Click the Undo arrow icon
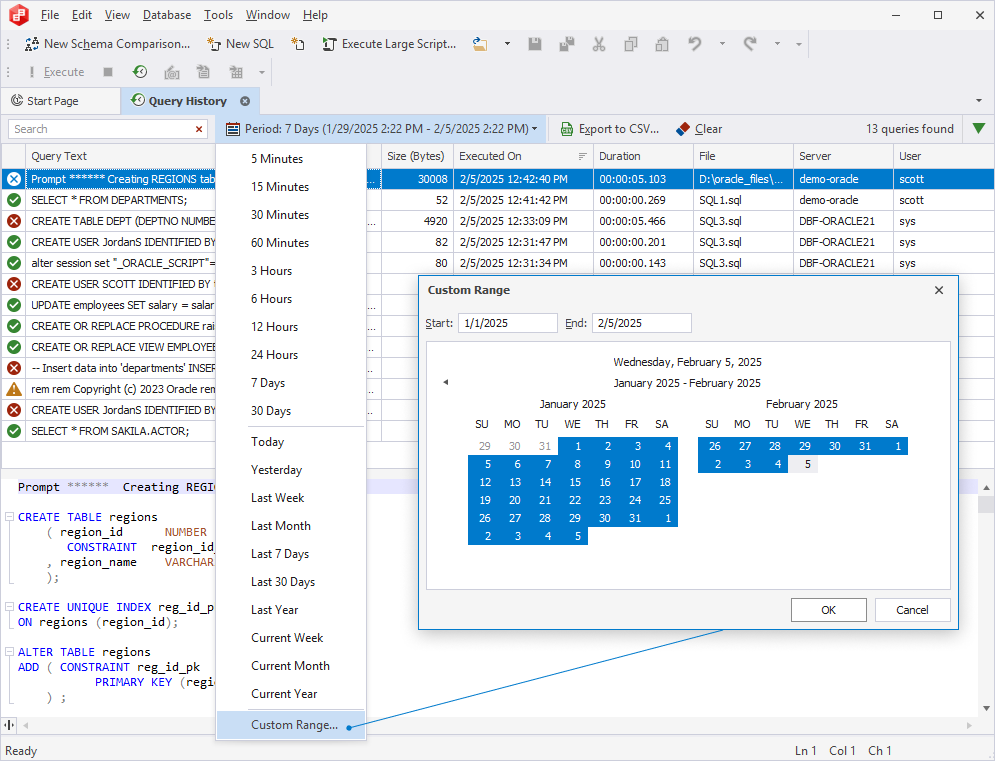 [x=695, y=44]
